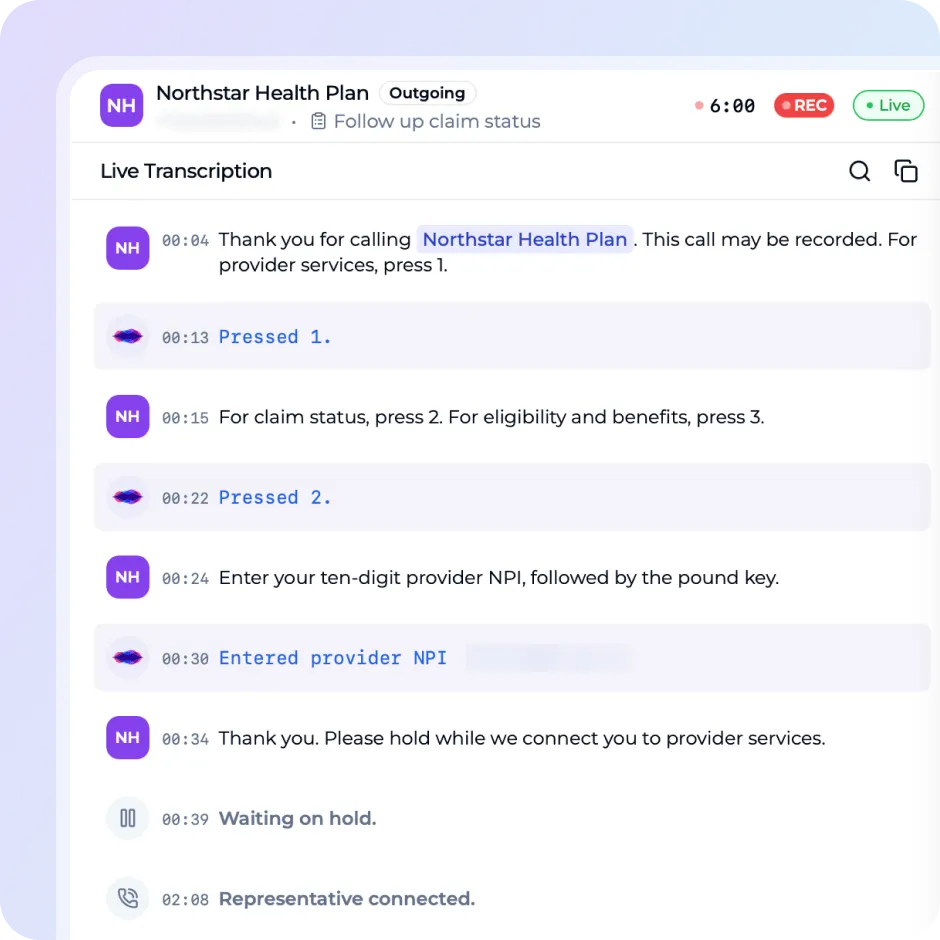
Task: Select the 00:24 timestamp
Action: tap(185, 579)
